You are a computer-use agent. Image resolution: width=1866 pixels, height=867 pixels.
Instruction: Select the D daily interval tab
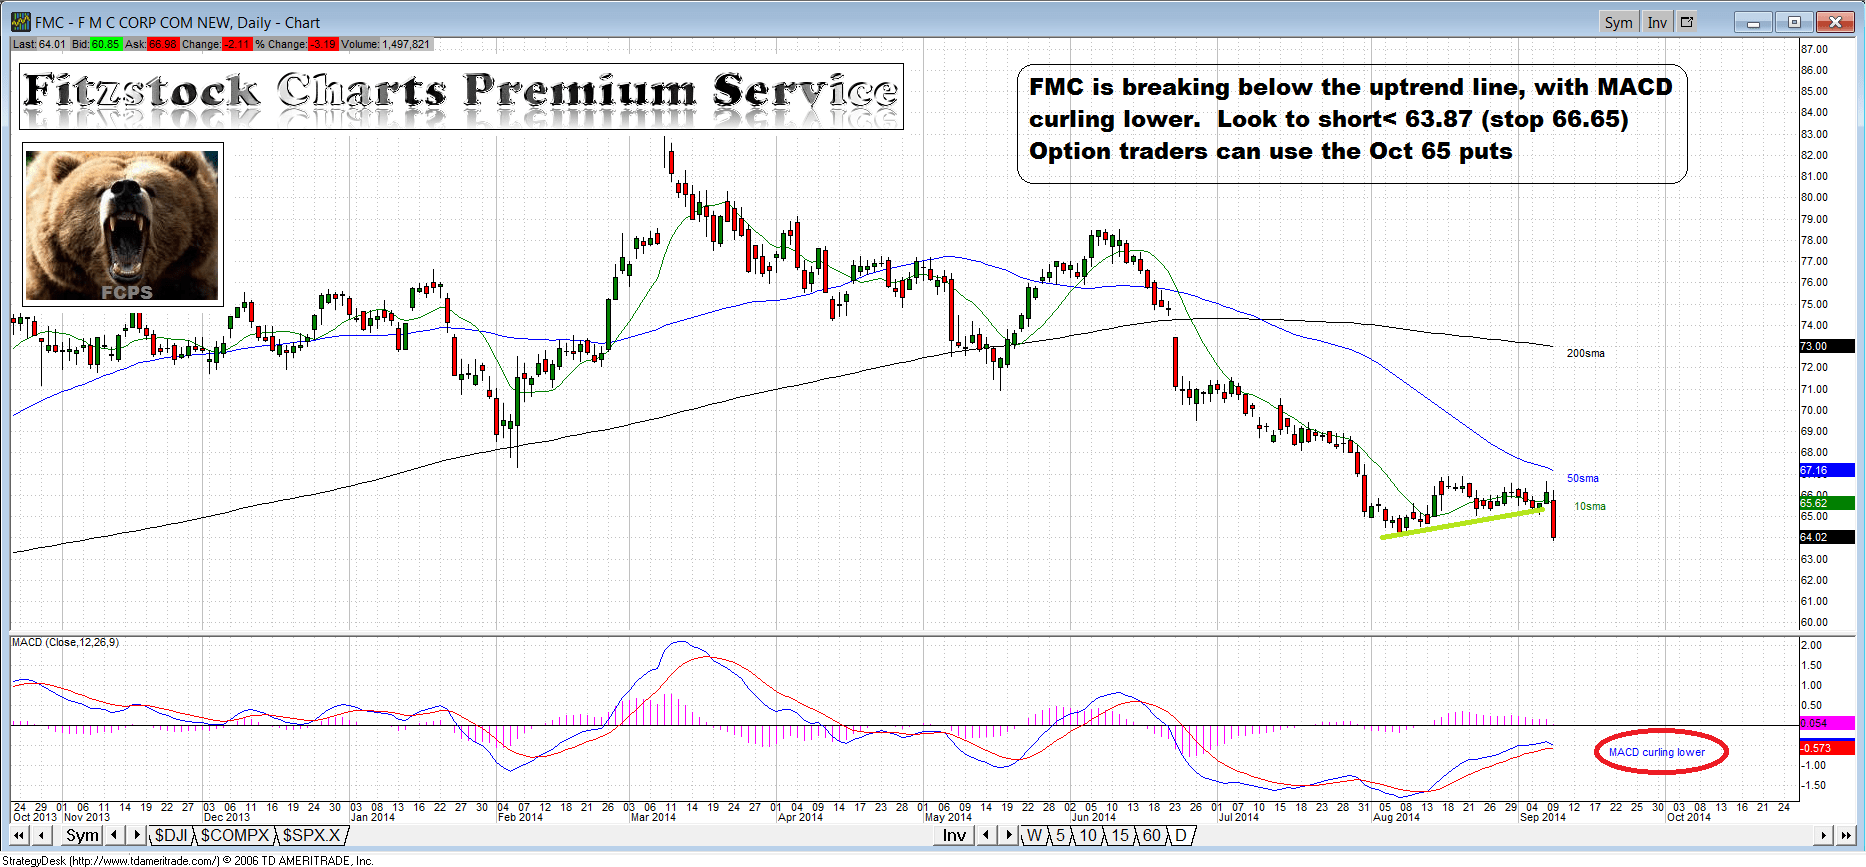pos(1181,835)
